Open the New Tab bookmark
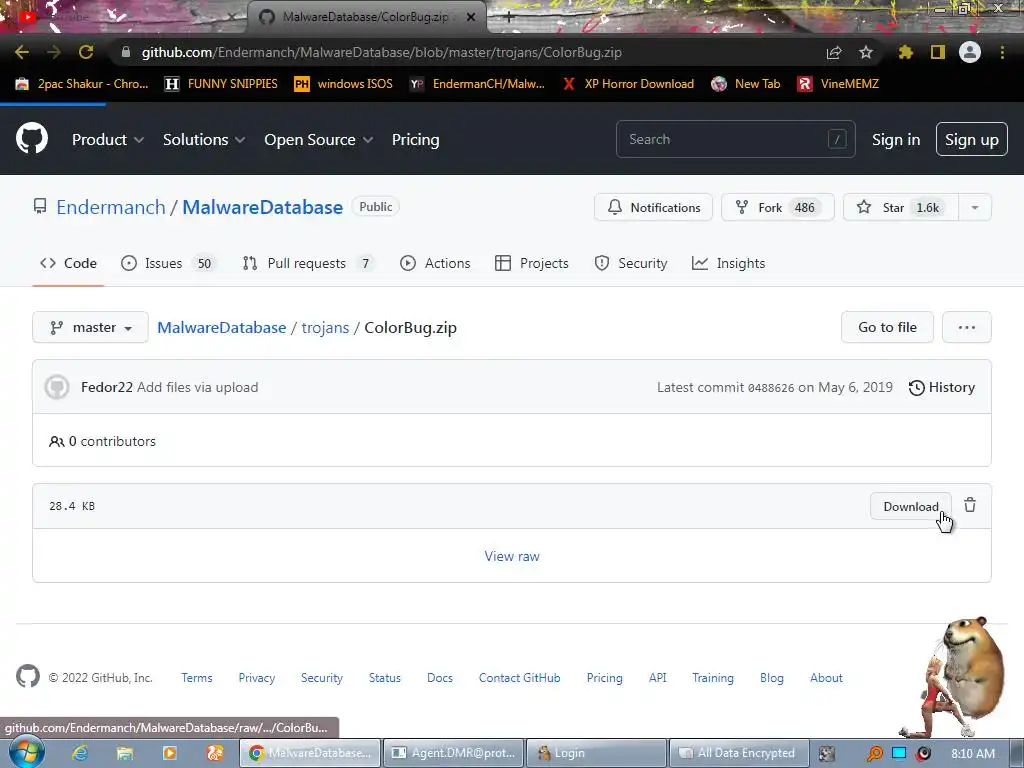The image size is (1024, 768). (x=746, y=84)
